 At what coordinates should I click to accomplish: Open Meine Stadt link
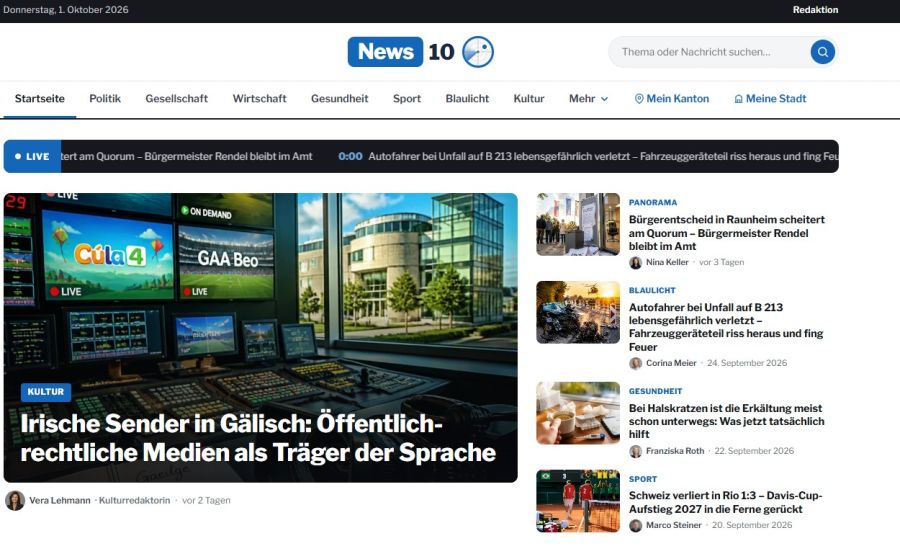770,99
